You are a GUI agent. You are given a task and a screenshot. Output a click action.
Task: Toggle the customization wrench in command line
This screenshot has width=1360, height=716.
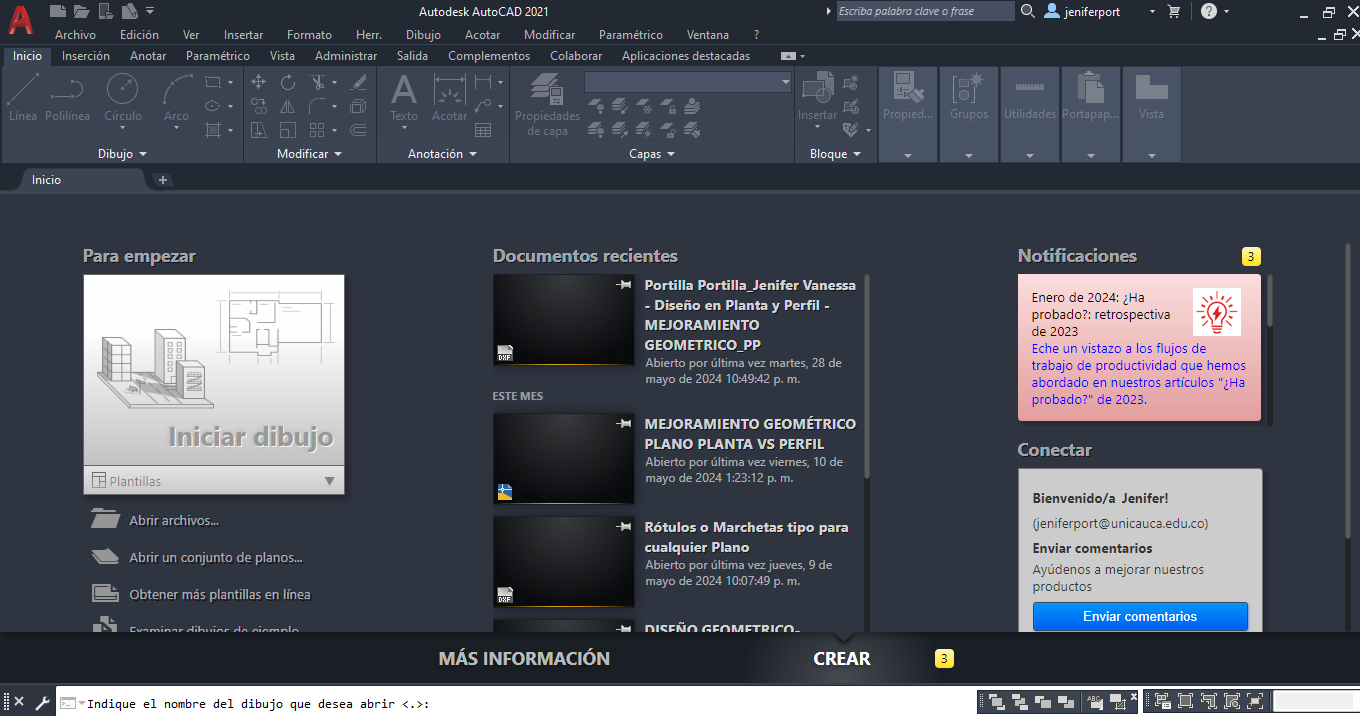[42, 701]
